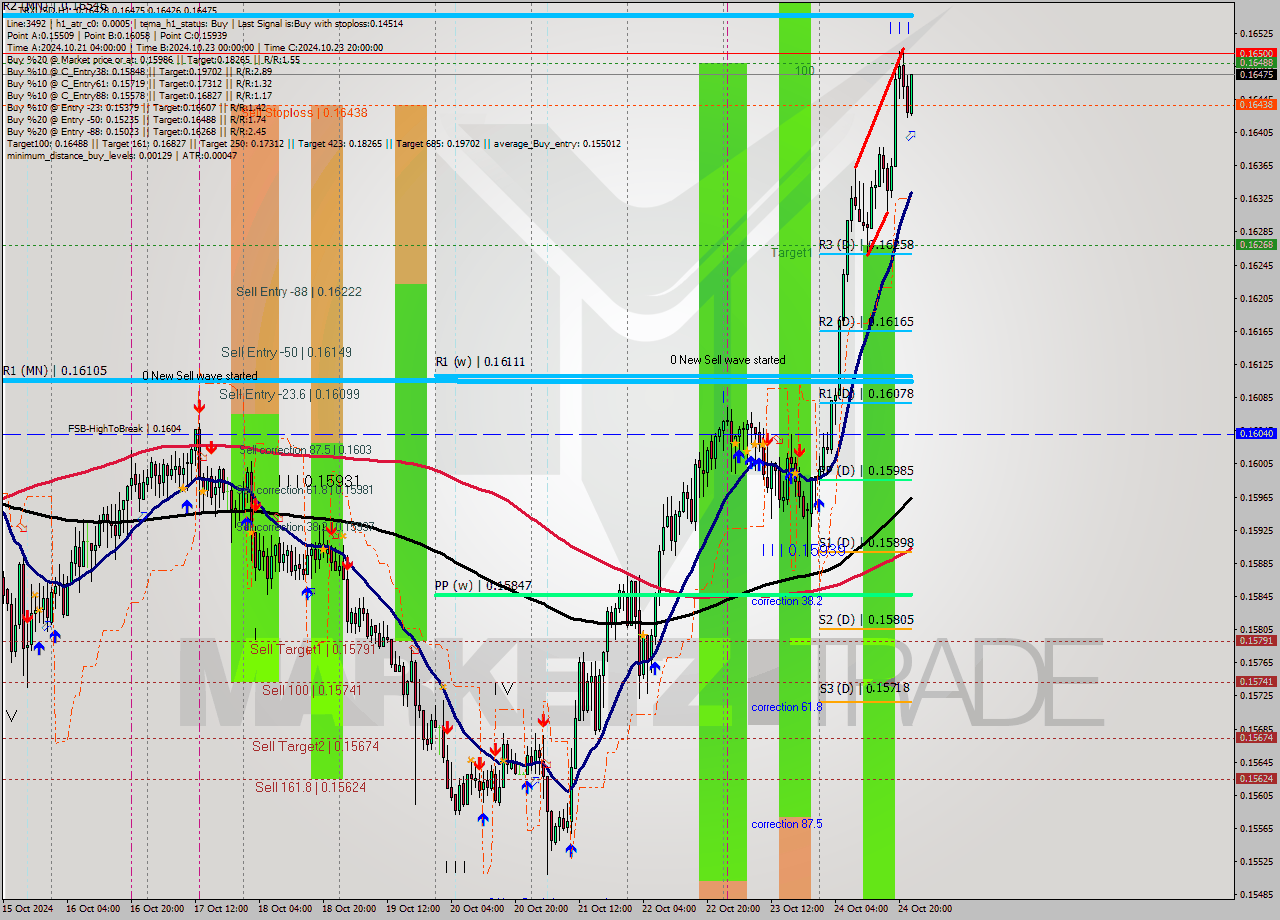Click the blue correction 87.5 label
Image resolution: width=1280 pixels, height=920 pixels.
pyautogui.click(x=787, y=824)
